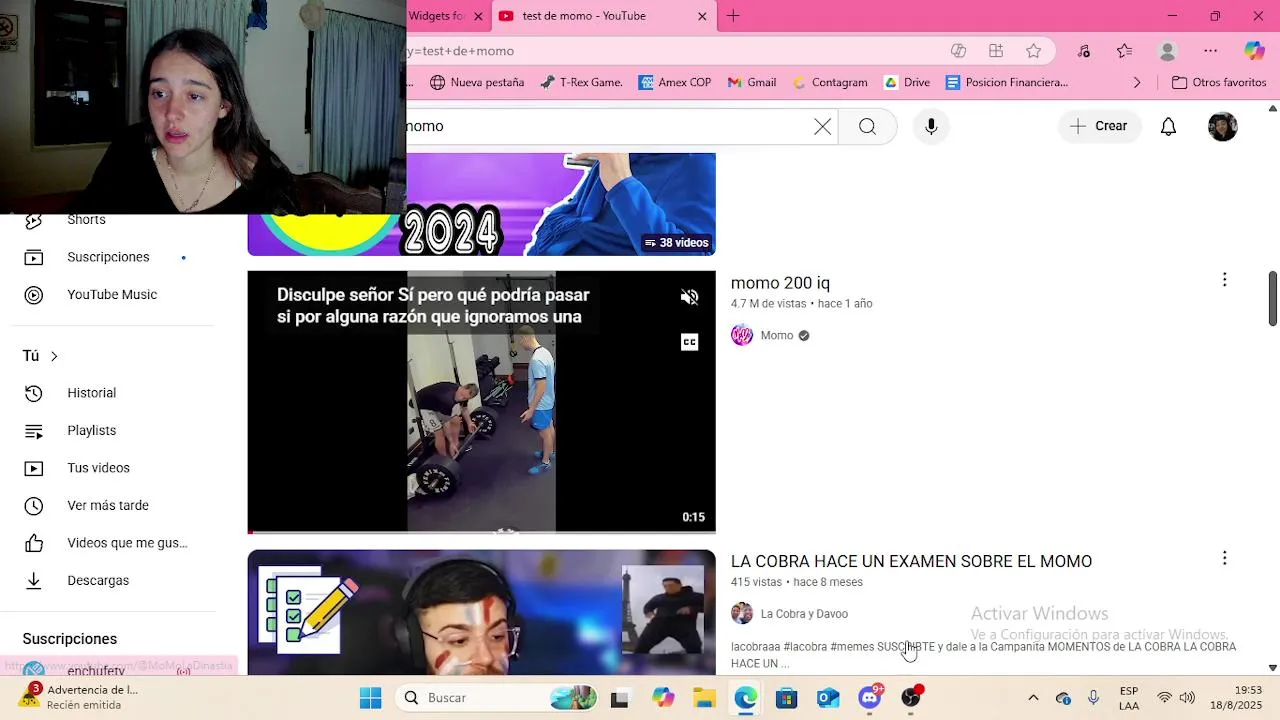Open the 38 videos playlist thumbnail
This screenshot has height=720, width=1280.
(x=481, y=204)
